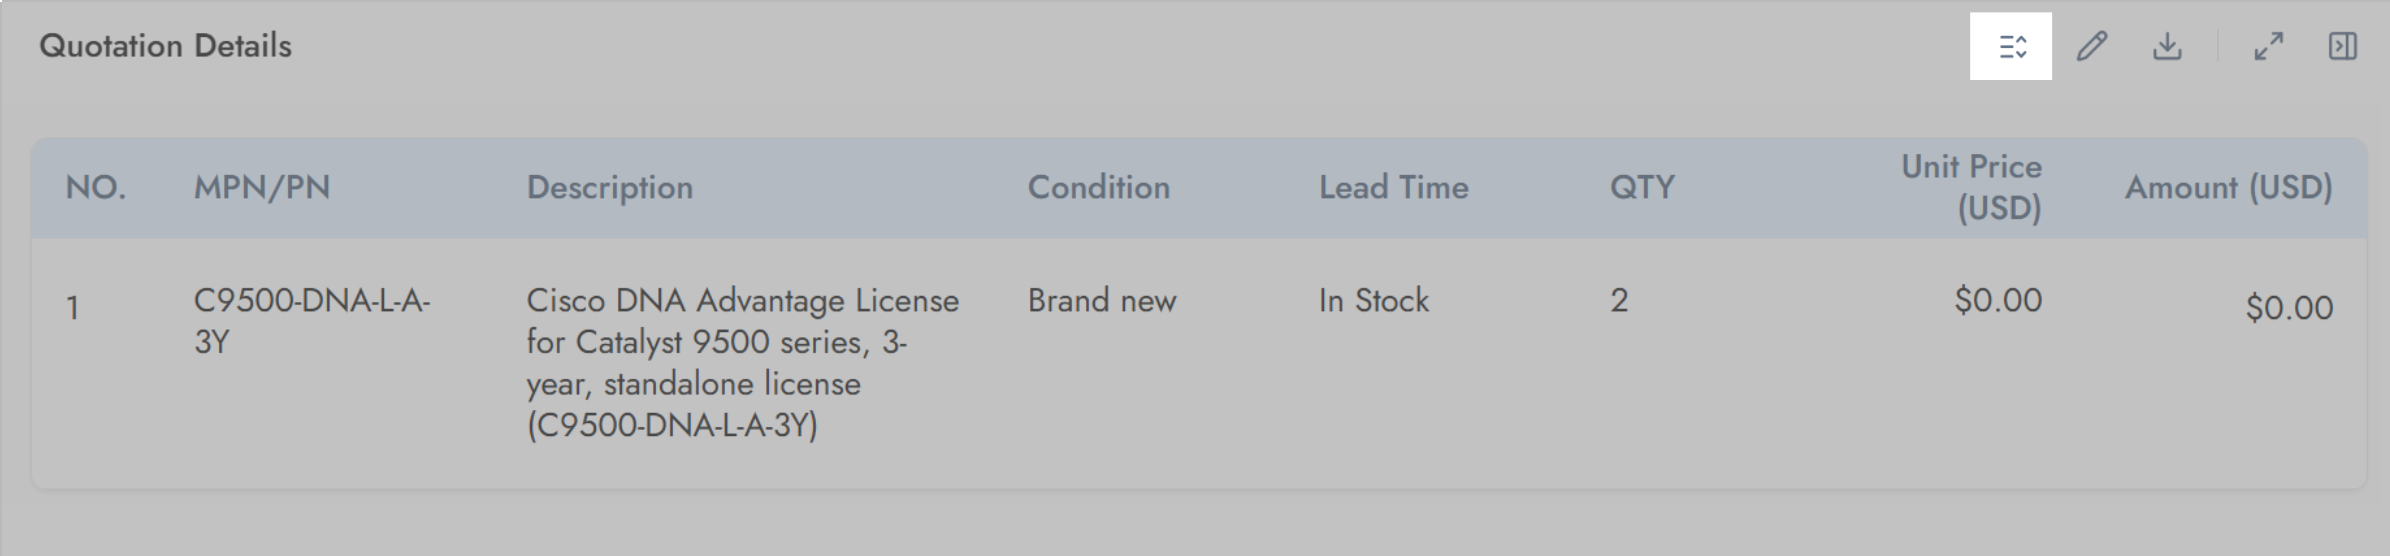Click the pencil edit icon
Viewport: 2390px width, 556px height.
click(x=2091, y=47)
